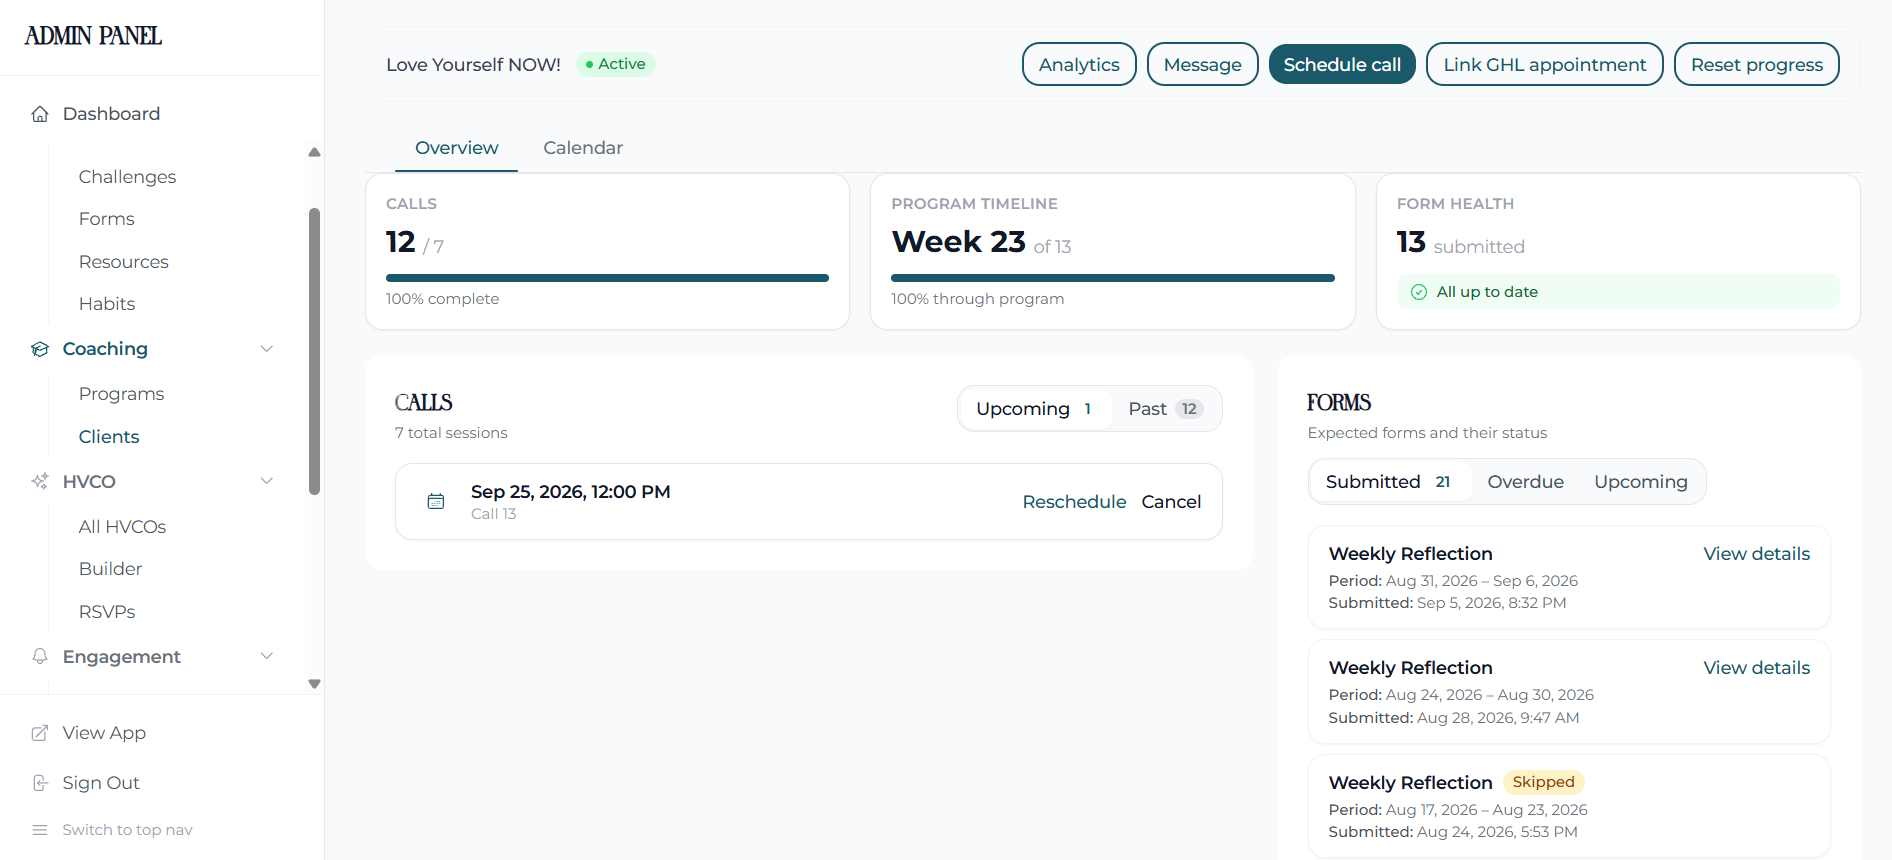The height and width of the screenshot is (860, 1892).
Task: Click the Coaching graduation cap icon
Action: 40,349
